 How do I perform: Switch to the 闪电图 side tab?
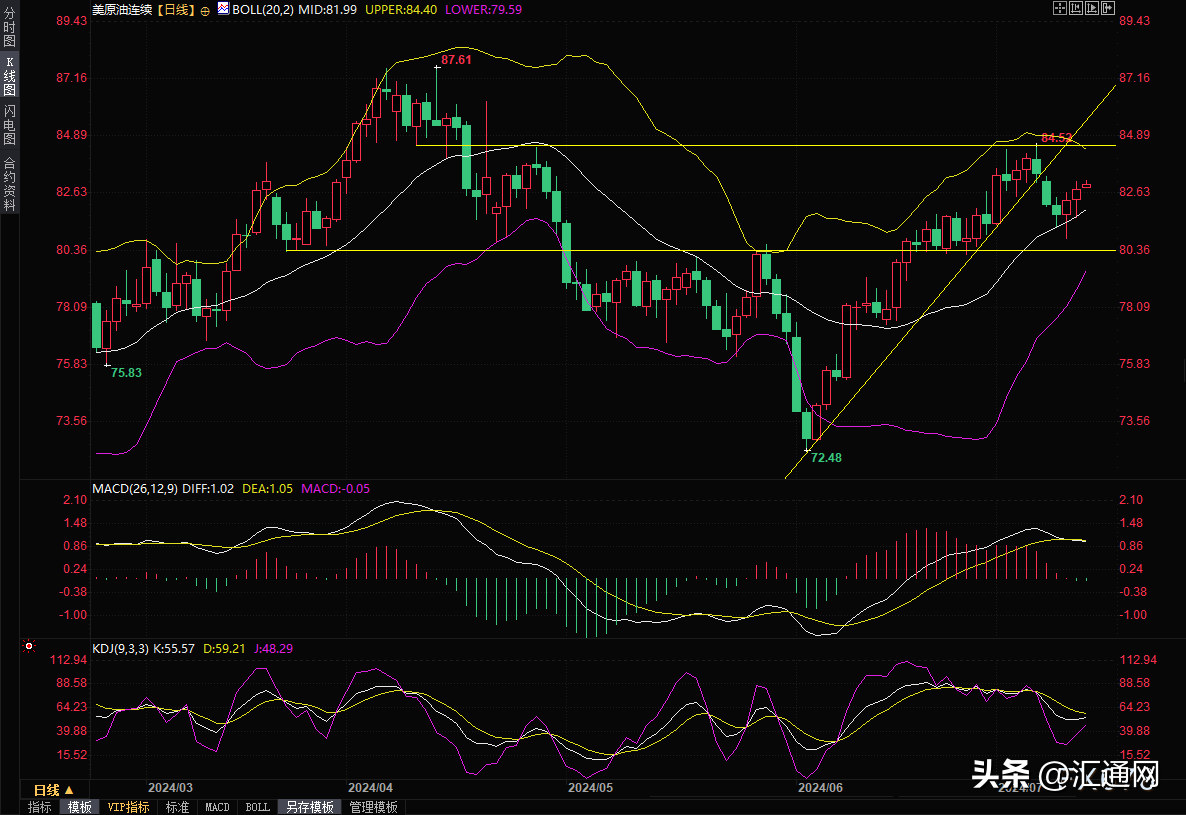coord(9,124)
